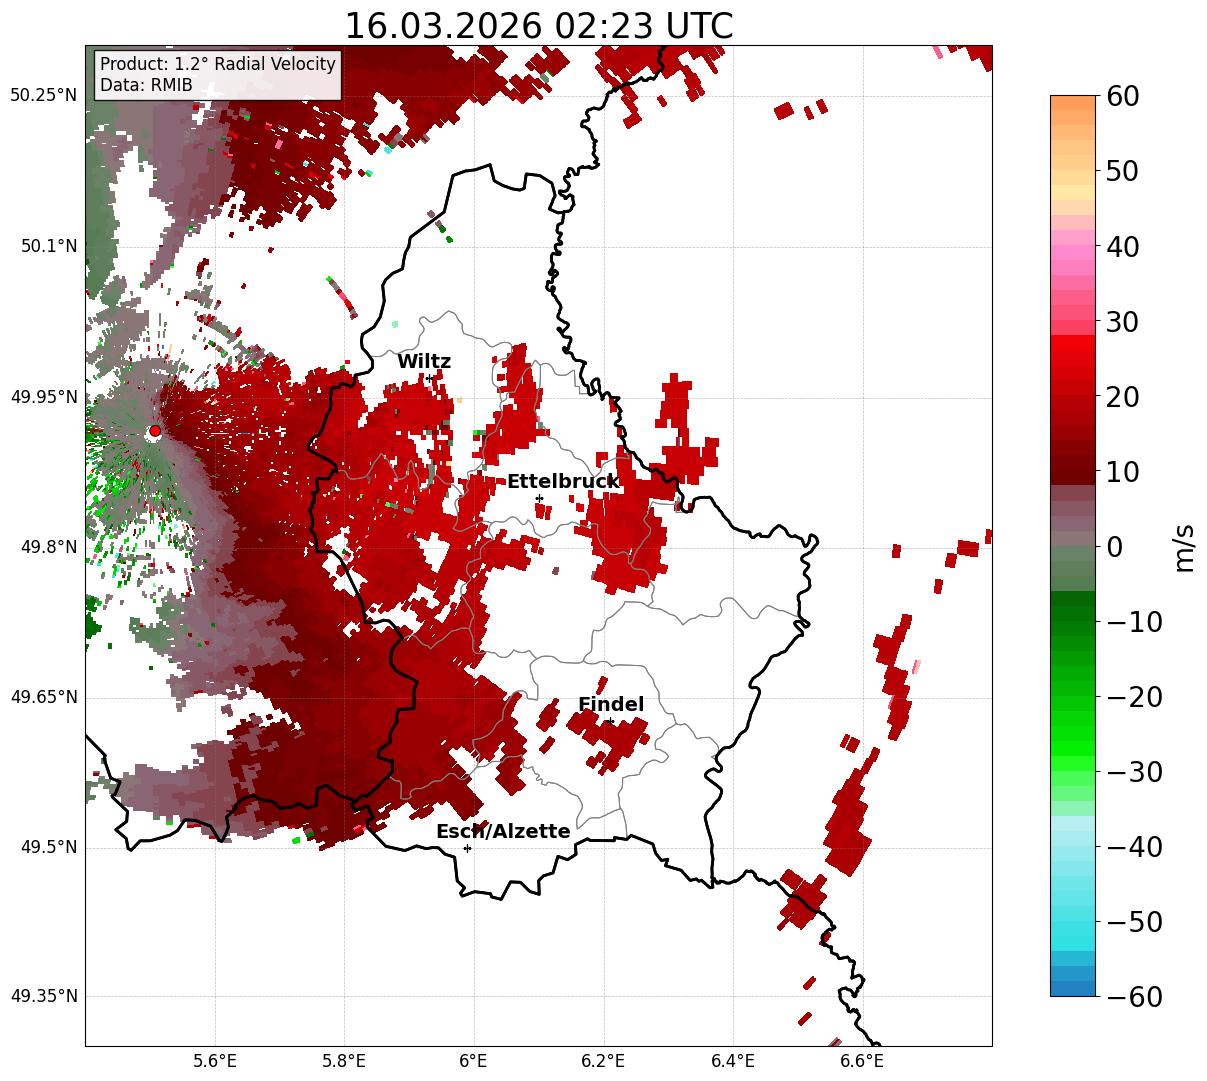The height and width of the screenshot is (1081, 1207).
Task: Click the 49.5°N latitude label
Action: pyautogui.click(x=48, y=847)
